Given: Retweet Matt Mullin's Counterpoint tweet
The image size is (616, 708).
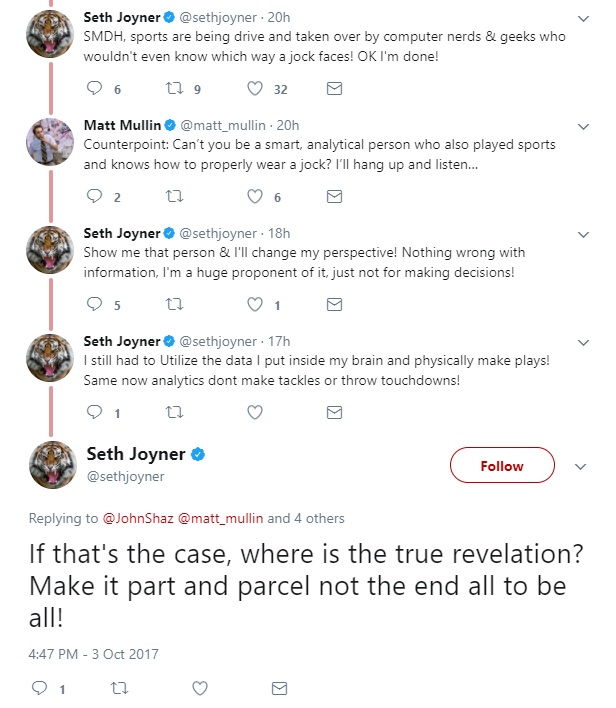Looking at the screenshot, I should tap(175, 196).
